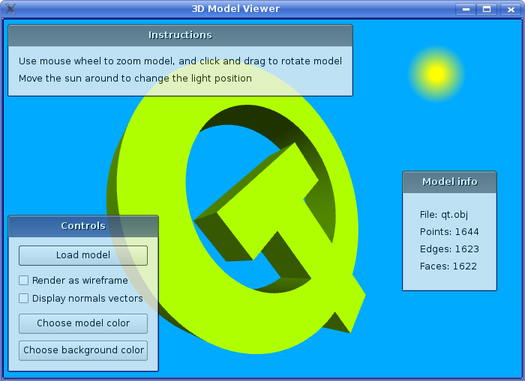Click the Faces: 1622 text
The image size is (525, 381).
click(x=448, y=266)
